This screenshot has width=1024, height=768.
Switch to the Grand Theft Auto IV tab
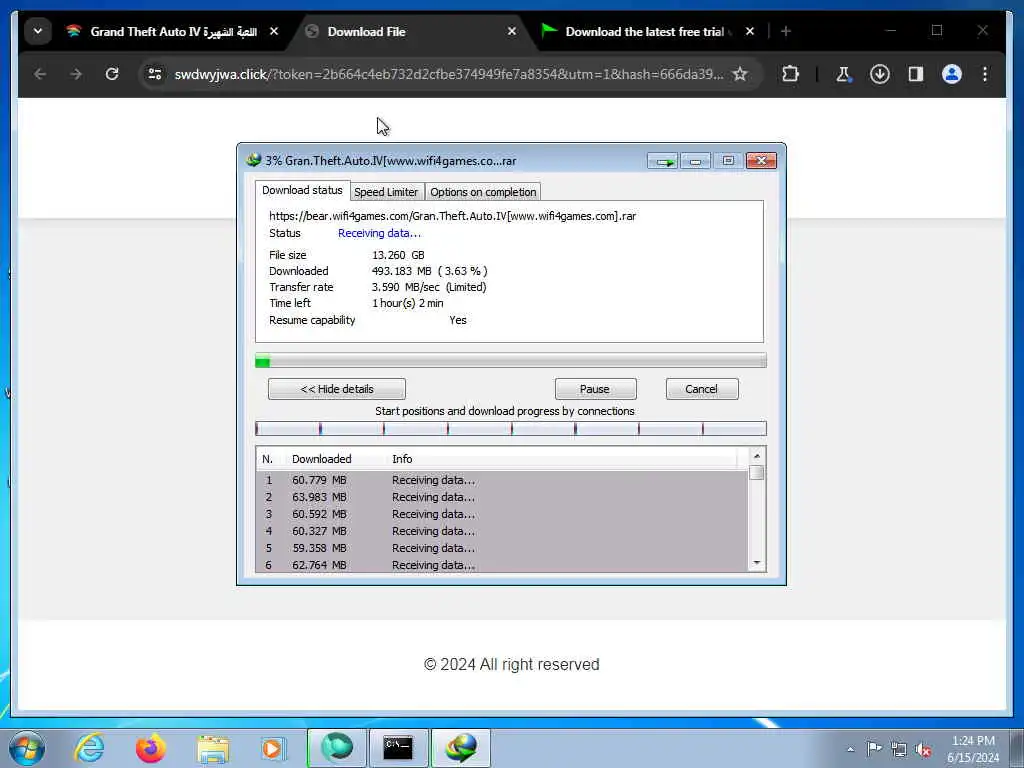172,31
